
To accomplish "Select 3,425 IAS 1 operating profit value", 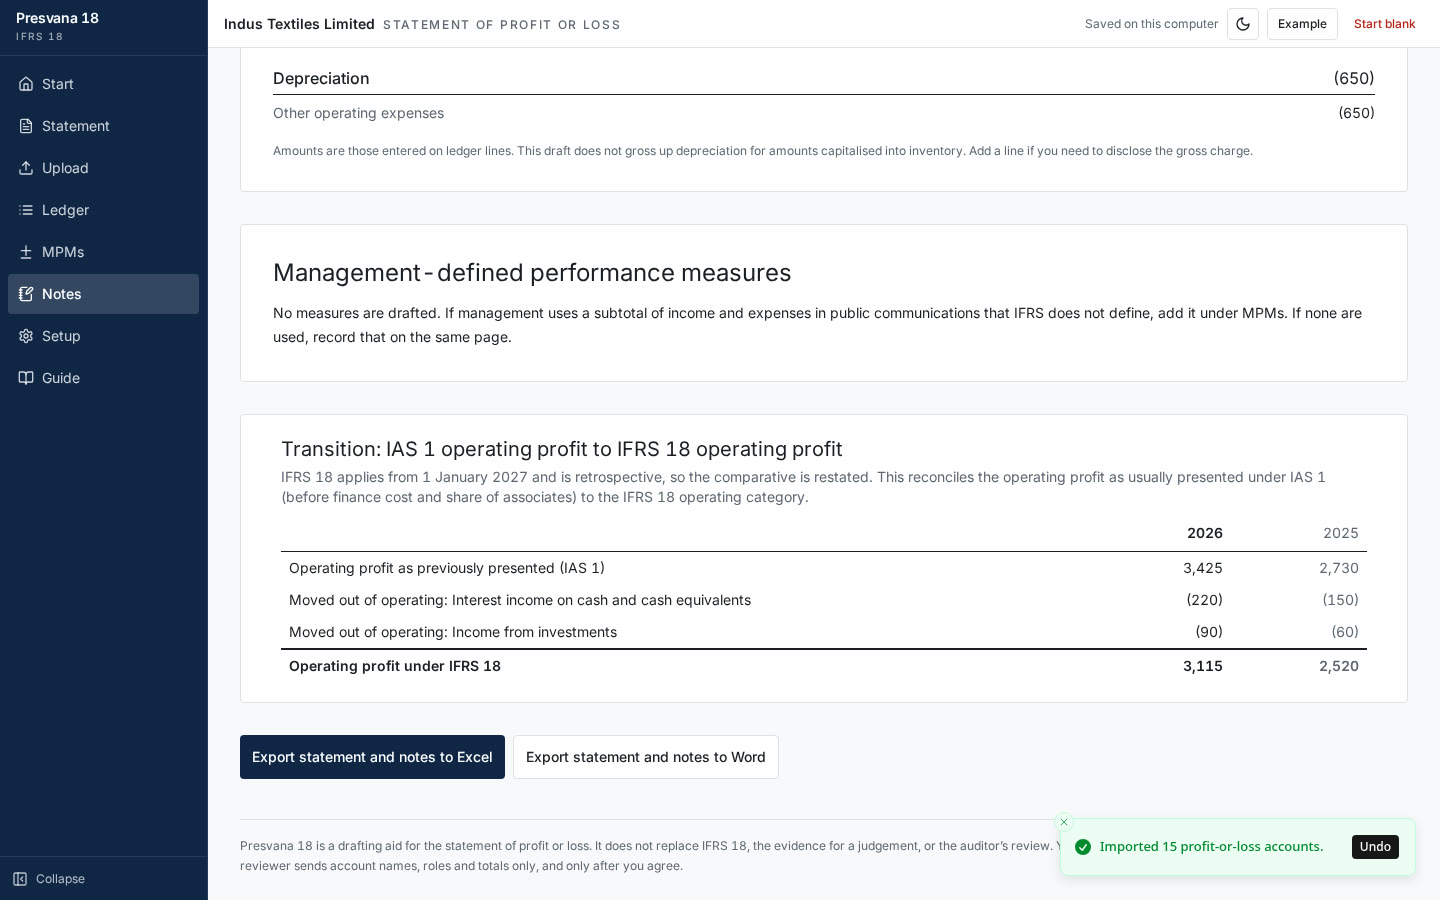I will [x=1203, y=568].
